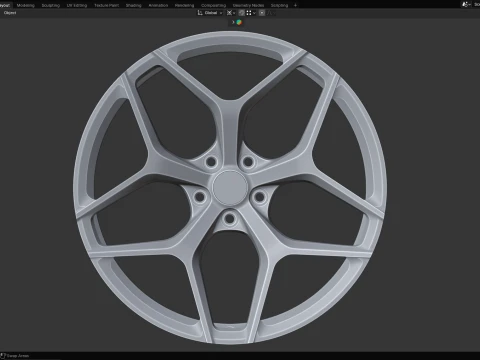Open the Sculpting workspace tab after Modeling
480x360 pixels.
pyautogui.click(x=51, y=5)
